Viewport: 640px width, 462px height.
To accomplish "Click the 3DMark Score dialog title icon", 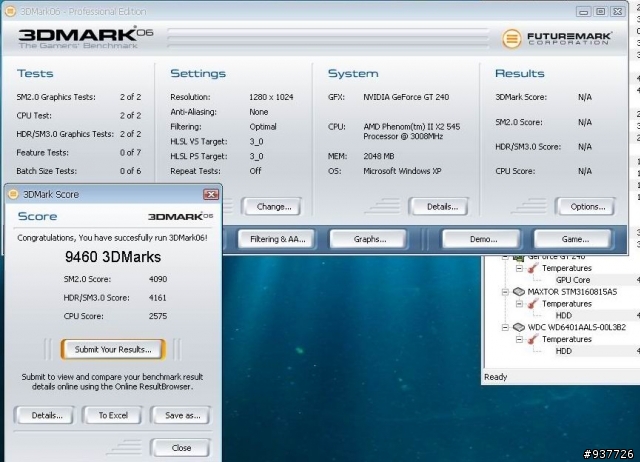I will (13, 194).
